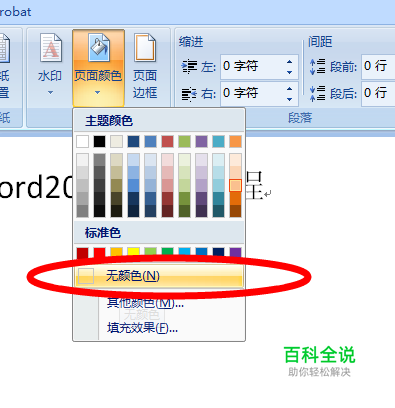Pick the standard green swatch
Image resolution: width=395 pixels, height=408 pixels.
[x=167, y=252]
